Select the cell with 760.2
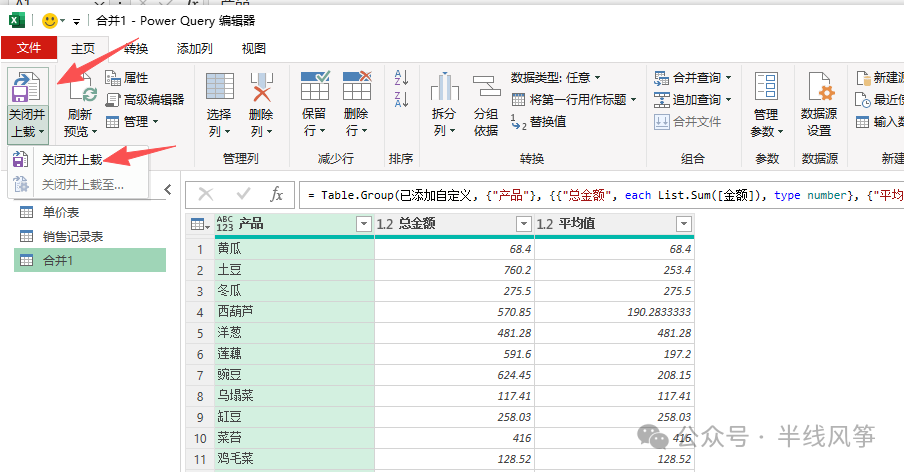Viewport: 904px width, 472px height. tap(454, 270)
